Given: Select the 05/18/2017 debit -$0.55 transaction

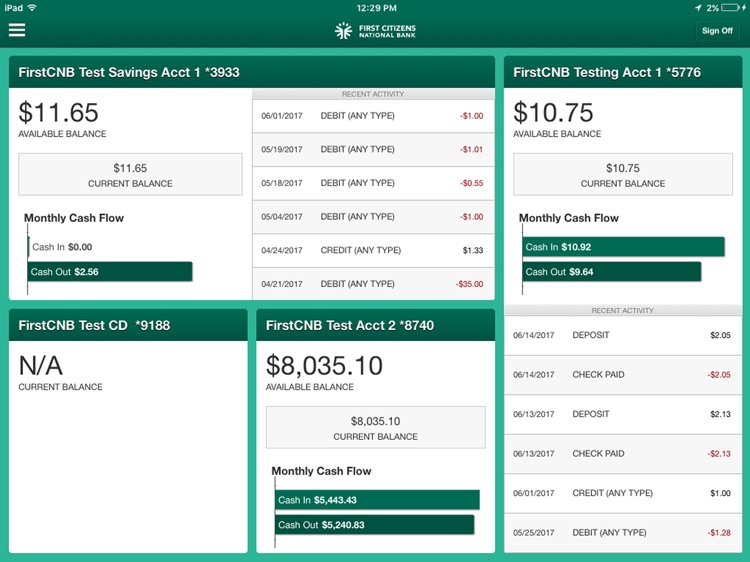Looking at the screenshot, I should click(x=373, y=183).
